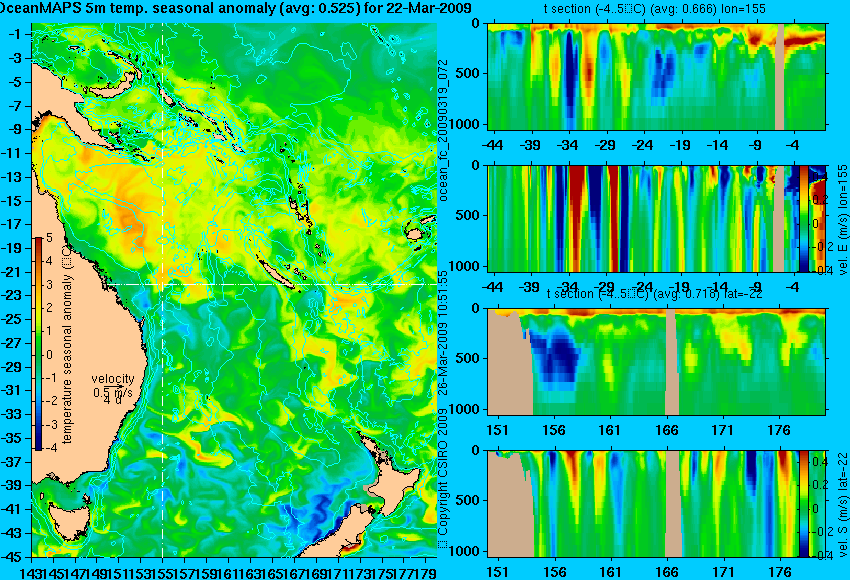Viewport: 850px width, 580px height.
Task: Click the '4 d' label under the velocity scale
Action: click(112, 400)
